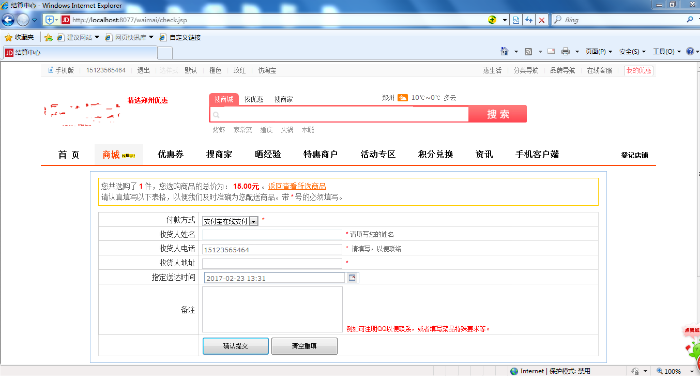Open 优惠券 in the main navigation
Image resolution: width=700 pixels, height=376 pixels.
171,155
